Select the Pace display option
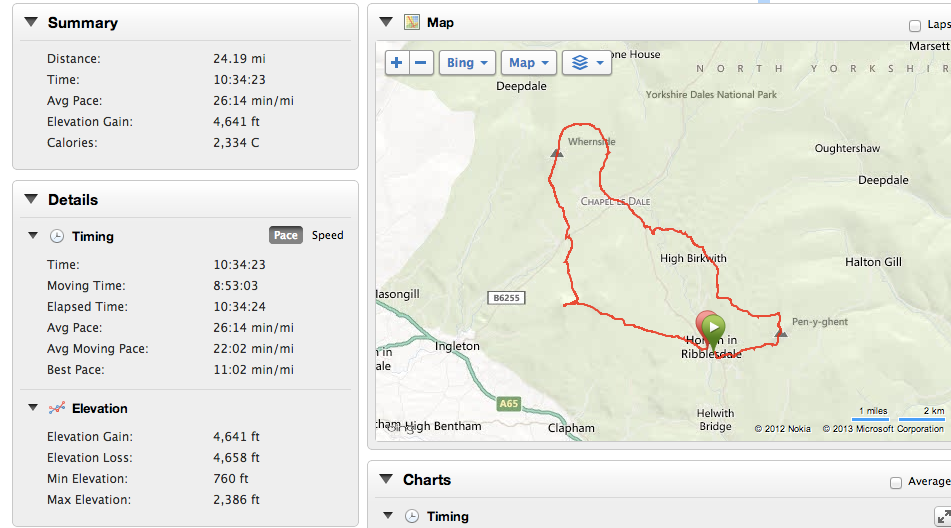The height and width of the screenshot is (528, 951). click(286, 236)
